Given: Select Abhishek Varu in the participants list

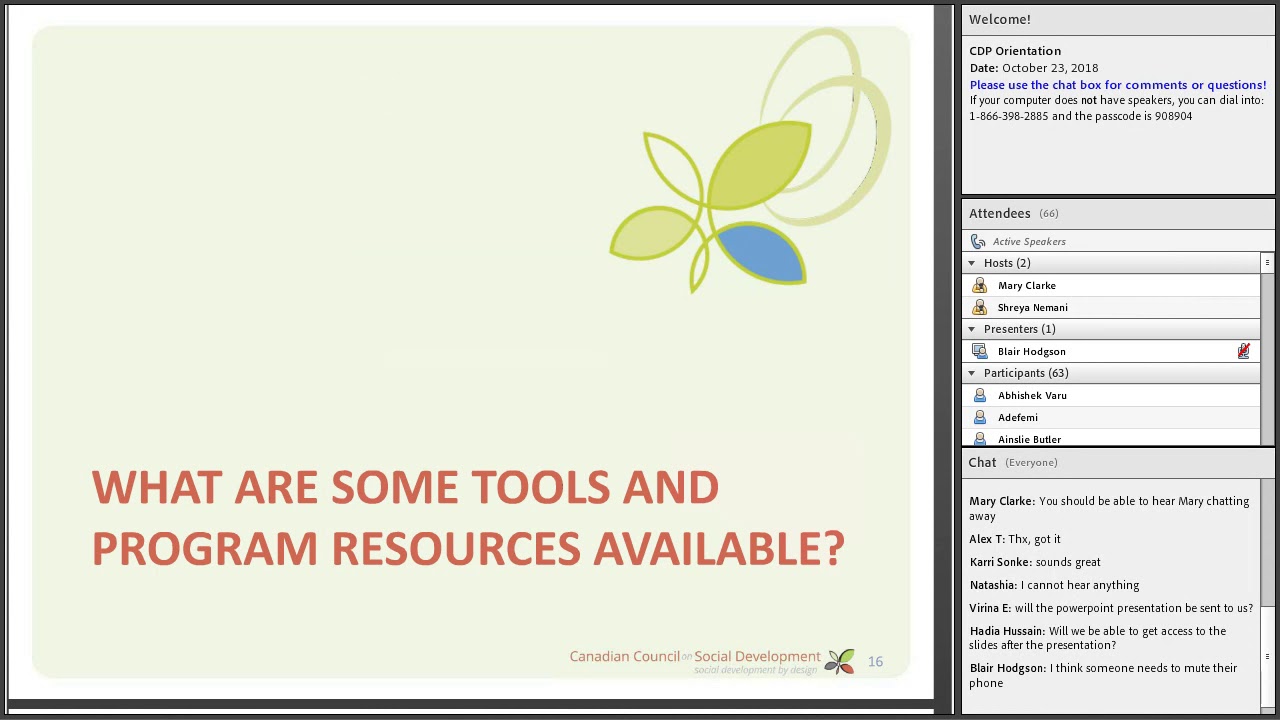Looking at the screenshot, I should click(1111, 395).
